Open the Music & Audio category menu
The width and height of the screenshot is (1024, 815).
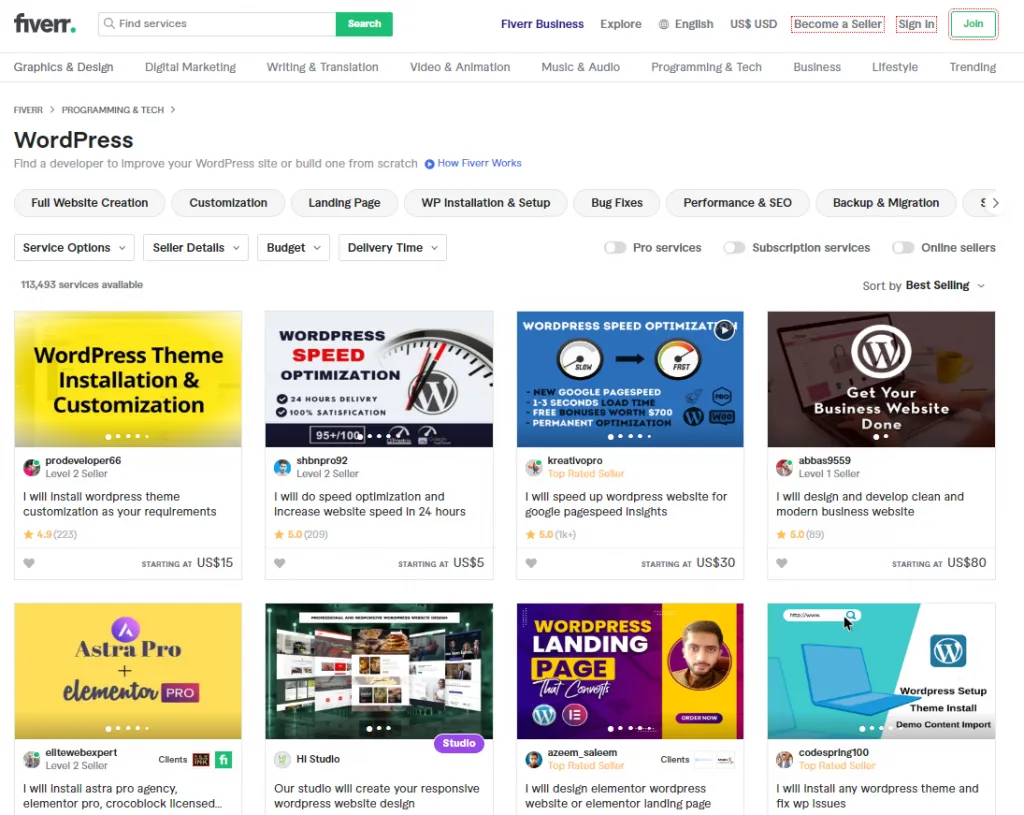coord(580,67)
